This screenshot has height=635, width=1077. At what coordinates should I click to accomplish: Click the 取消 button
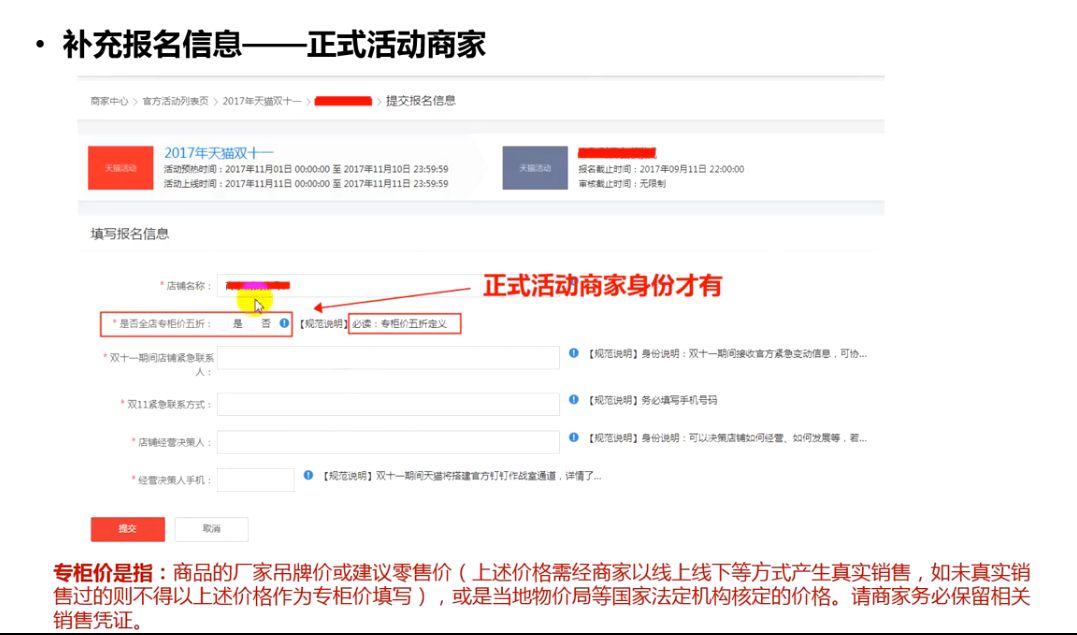point(212,529)
